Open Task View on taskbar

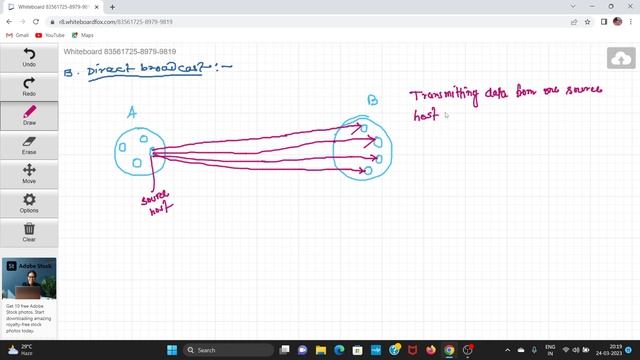pyautogui.click(x=284, y=350)
